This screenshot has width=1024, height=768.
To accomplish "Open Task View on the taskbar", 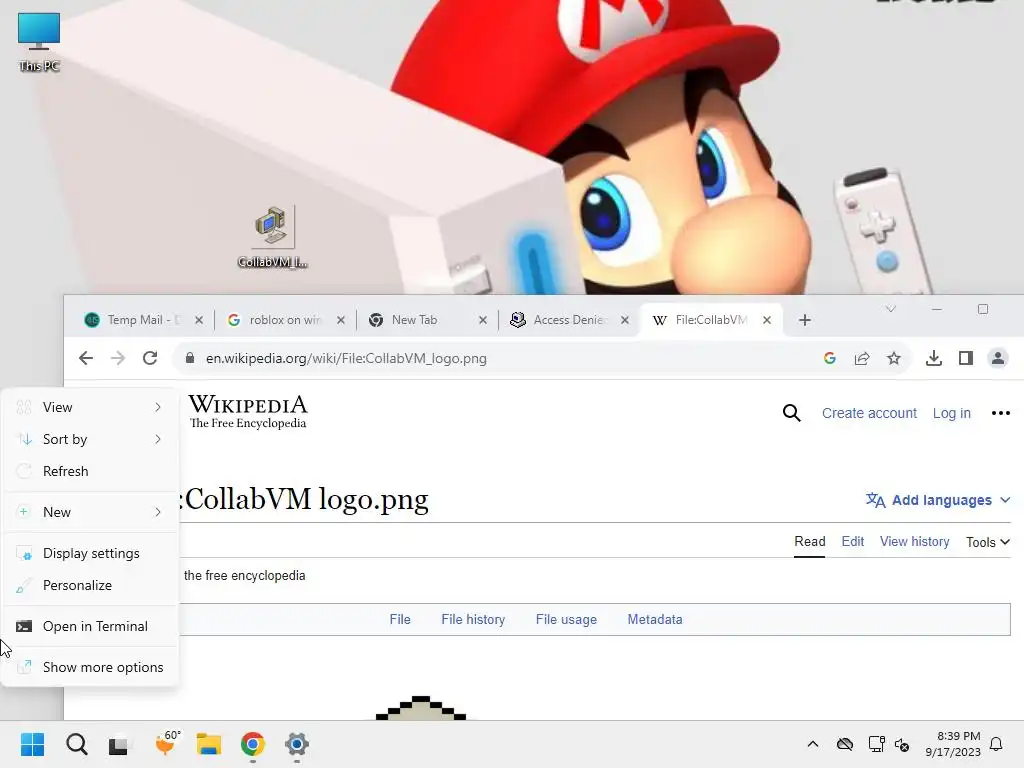I will (x=118, y=744).
